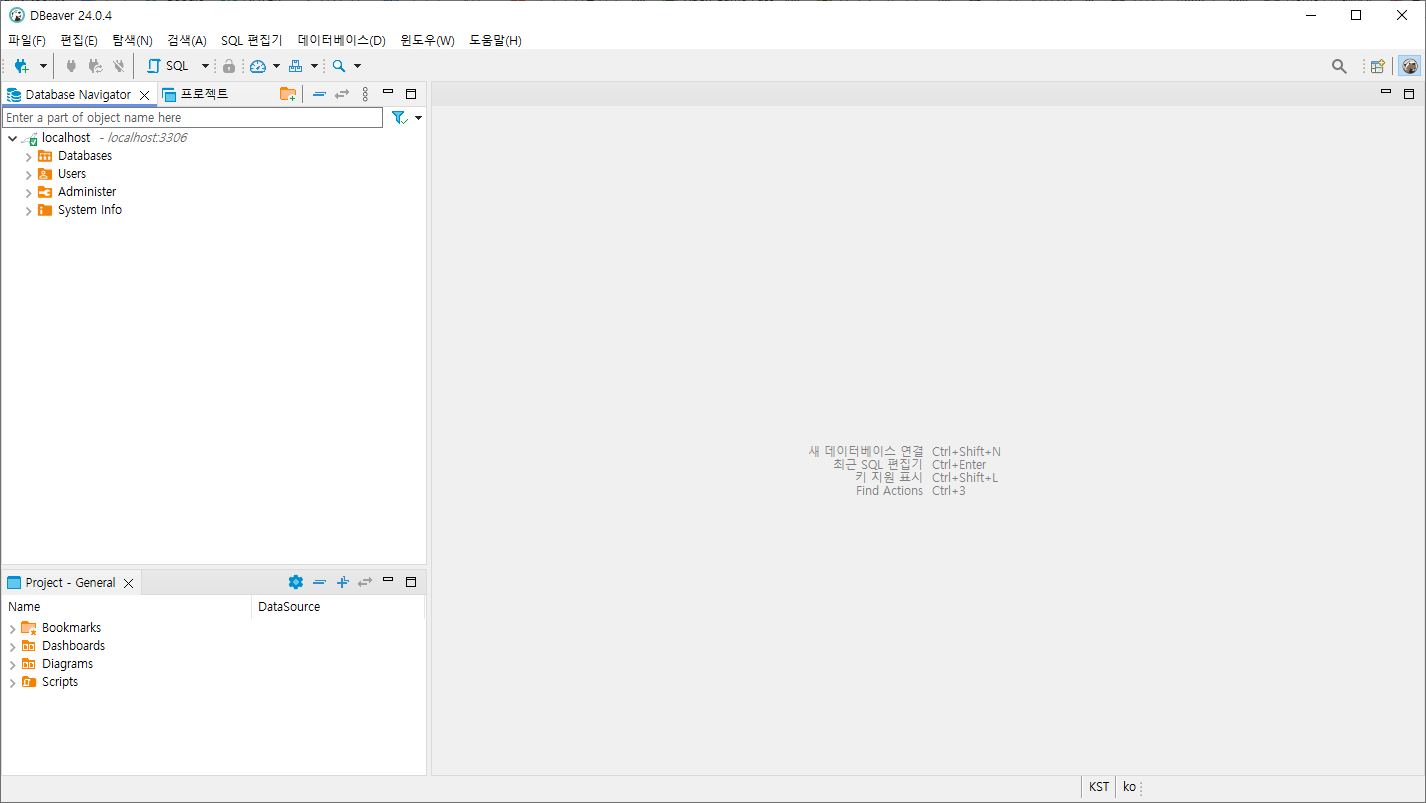Open the dropdown next to New Connection icon
1426x803 pixels.
(x=43, y=66)
